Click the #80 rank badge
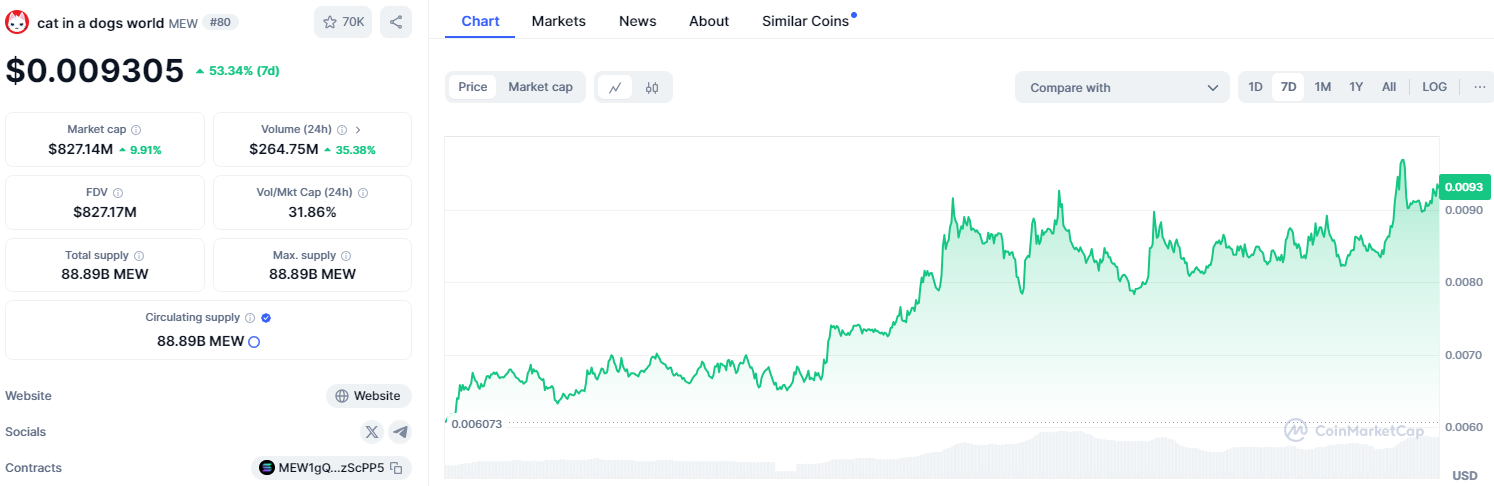The width and height of the screenshot is (1494, 486). pyautogui.click(x=220, y=22)
